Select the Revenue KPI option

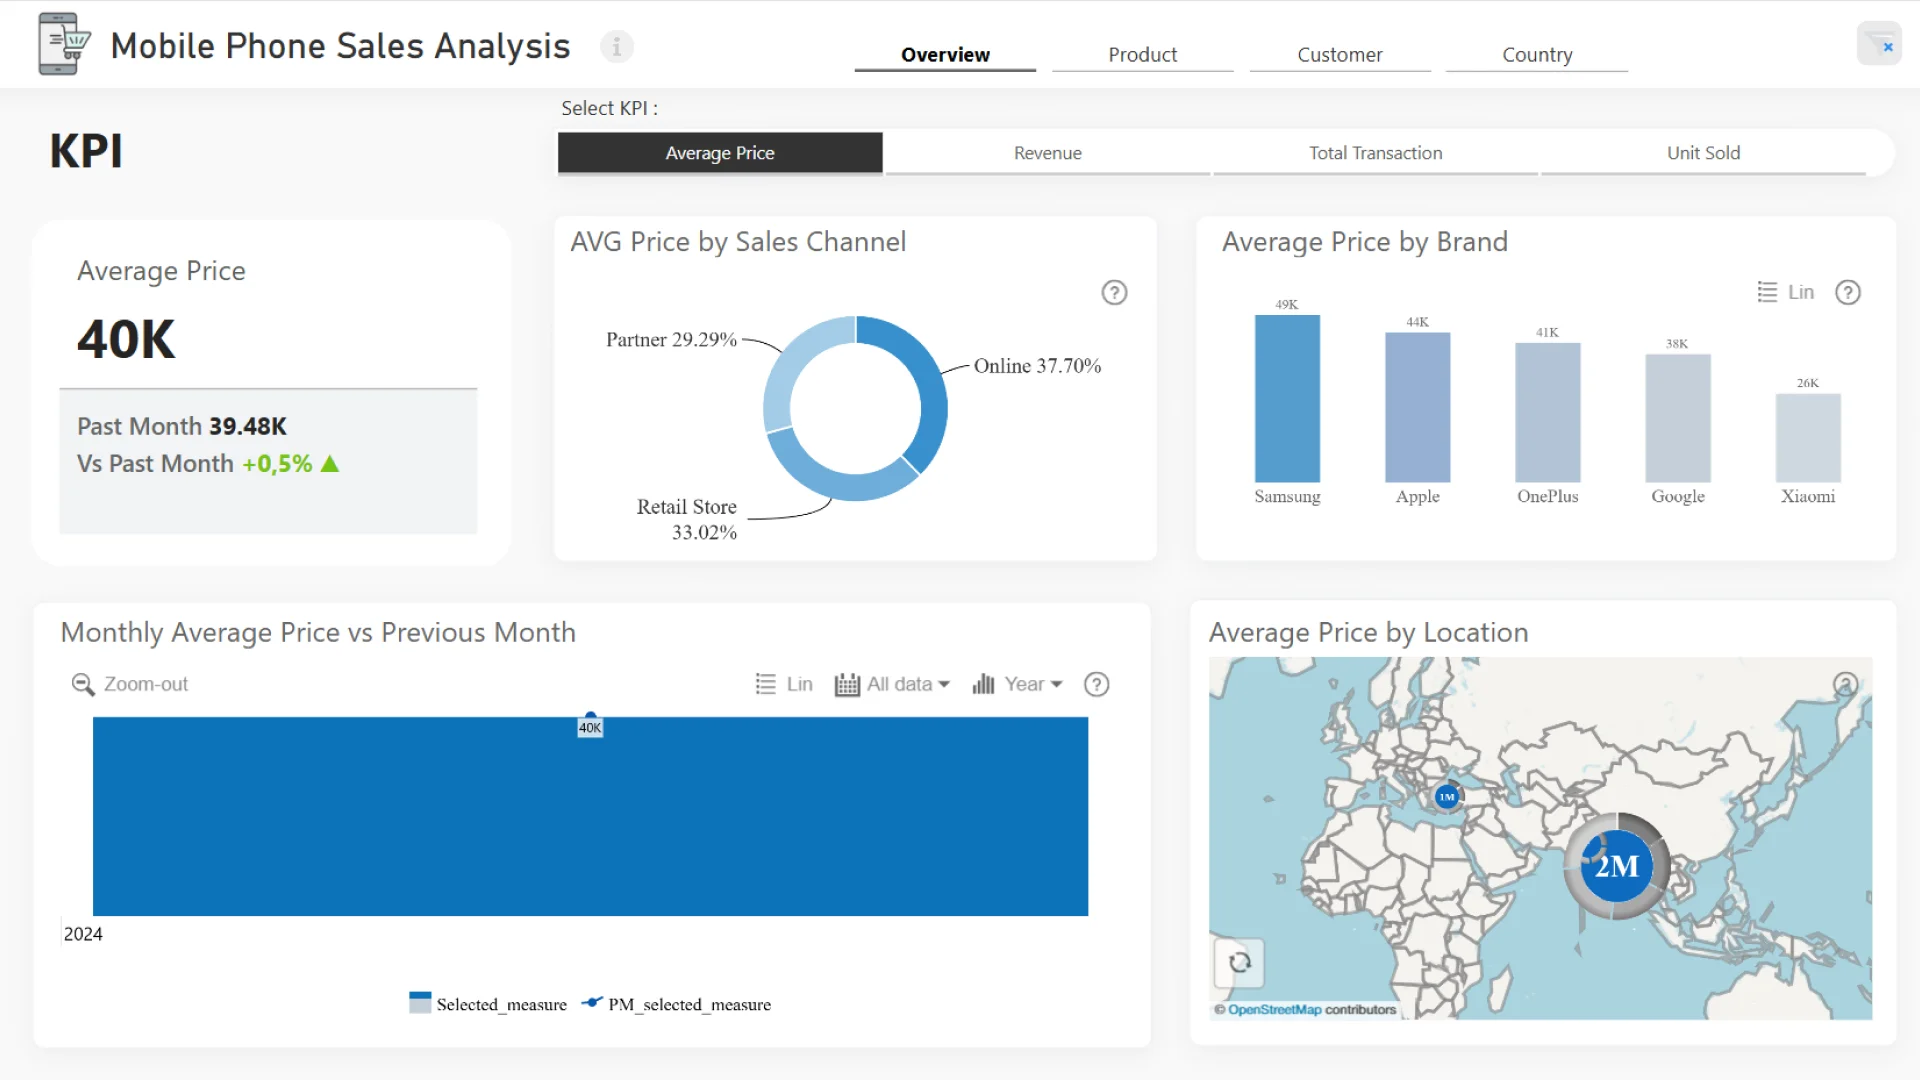[1047, 153]
